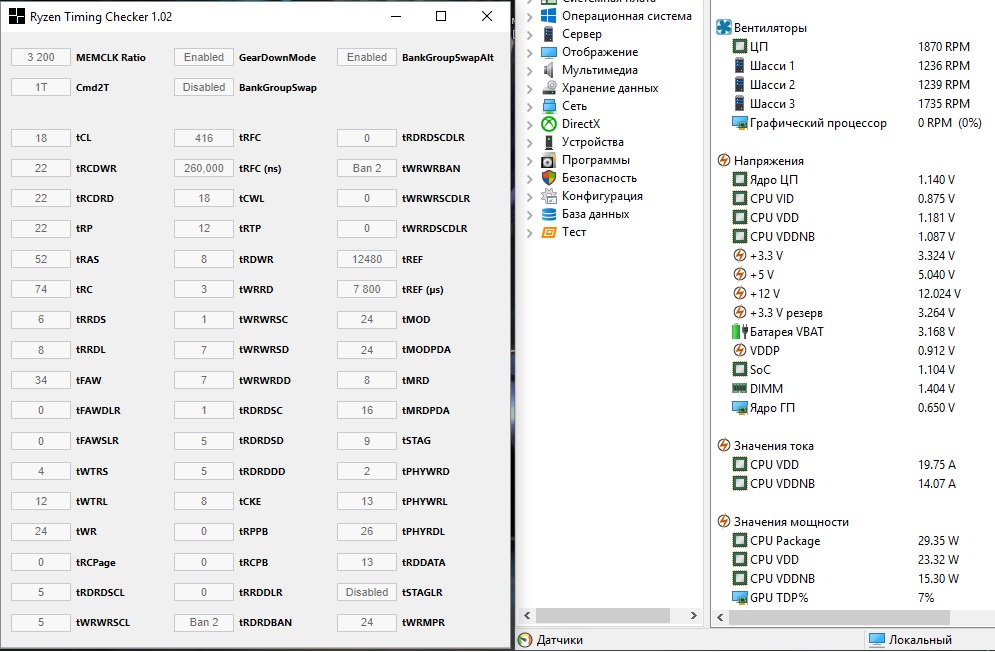Click the Безопасность shield icon
The width and height of the screenshot is (995, 652).
(x=549, y=178)
